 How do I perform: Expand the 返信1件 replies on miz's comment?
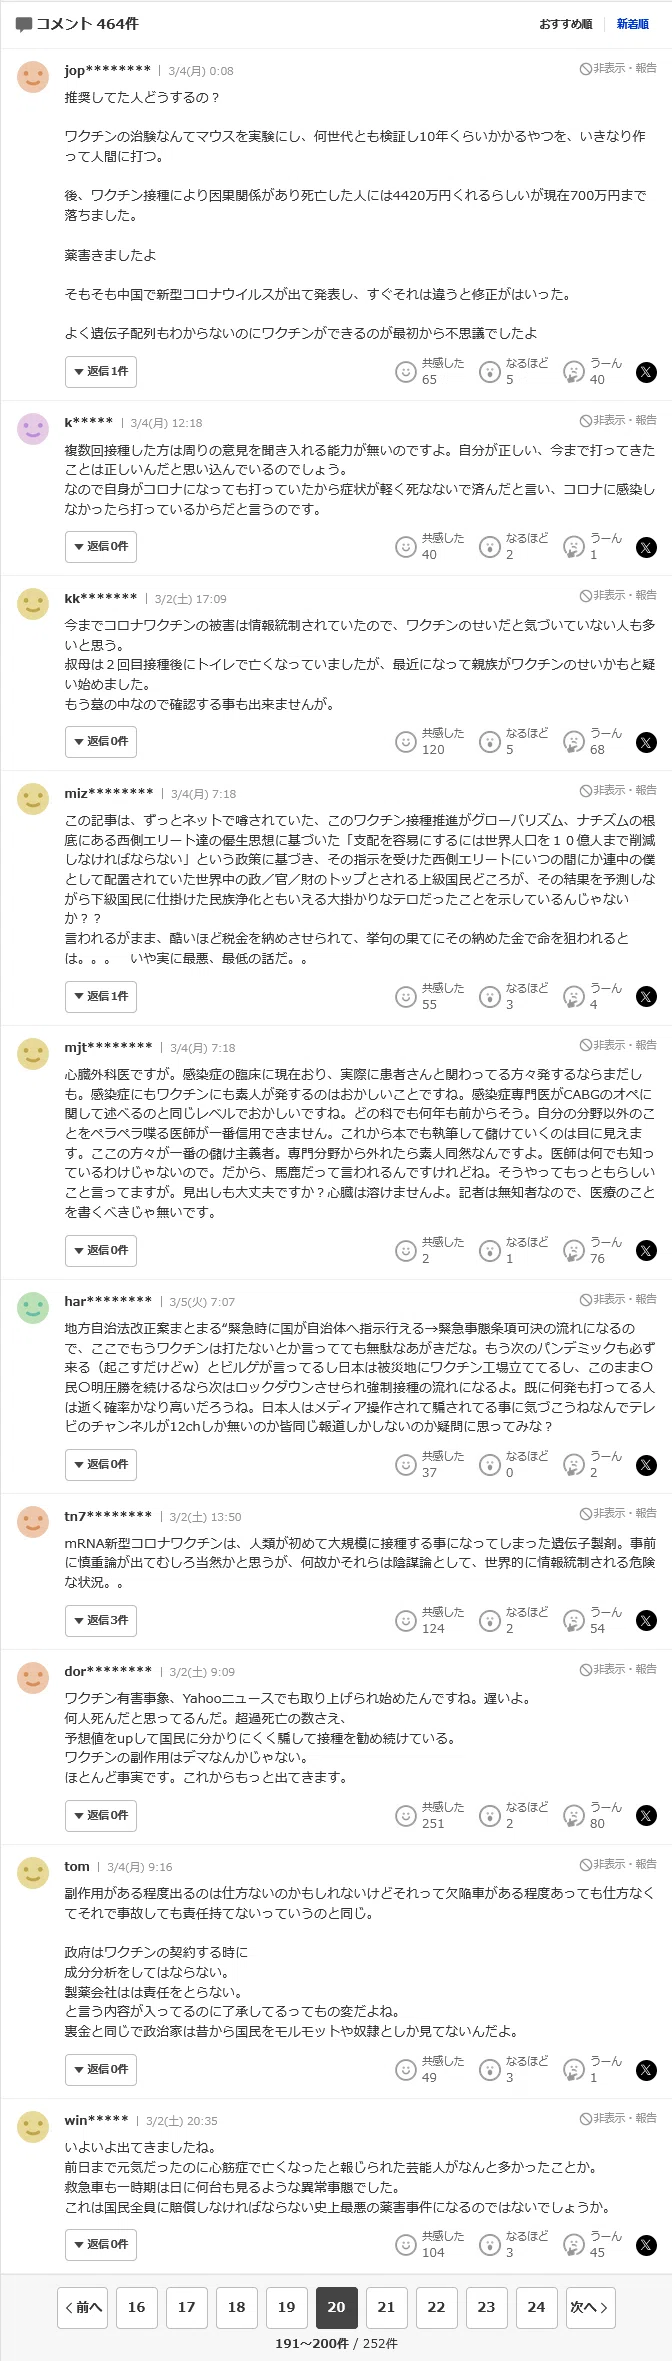pos(101,997)
